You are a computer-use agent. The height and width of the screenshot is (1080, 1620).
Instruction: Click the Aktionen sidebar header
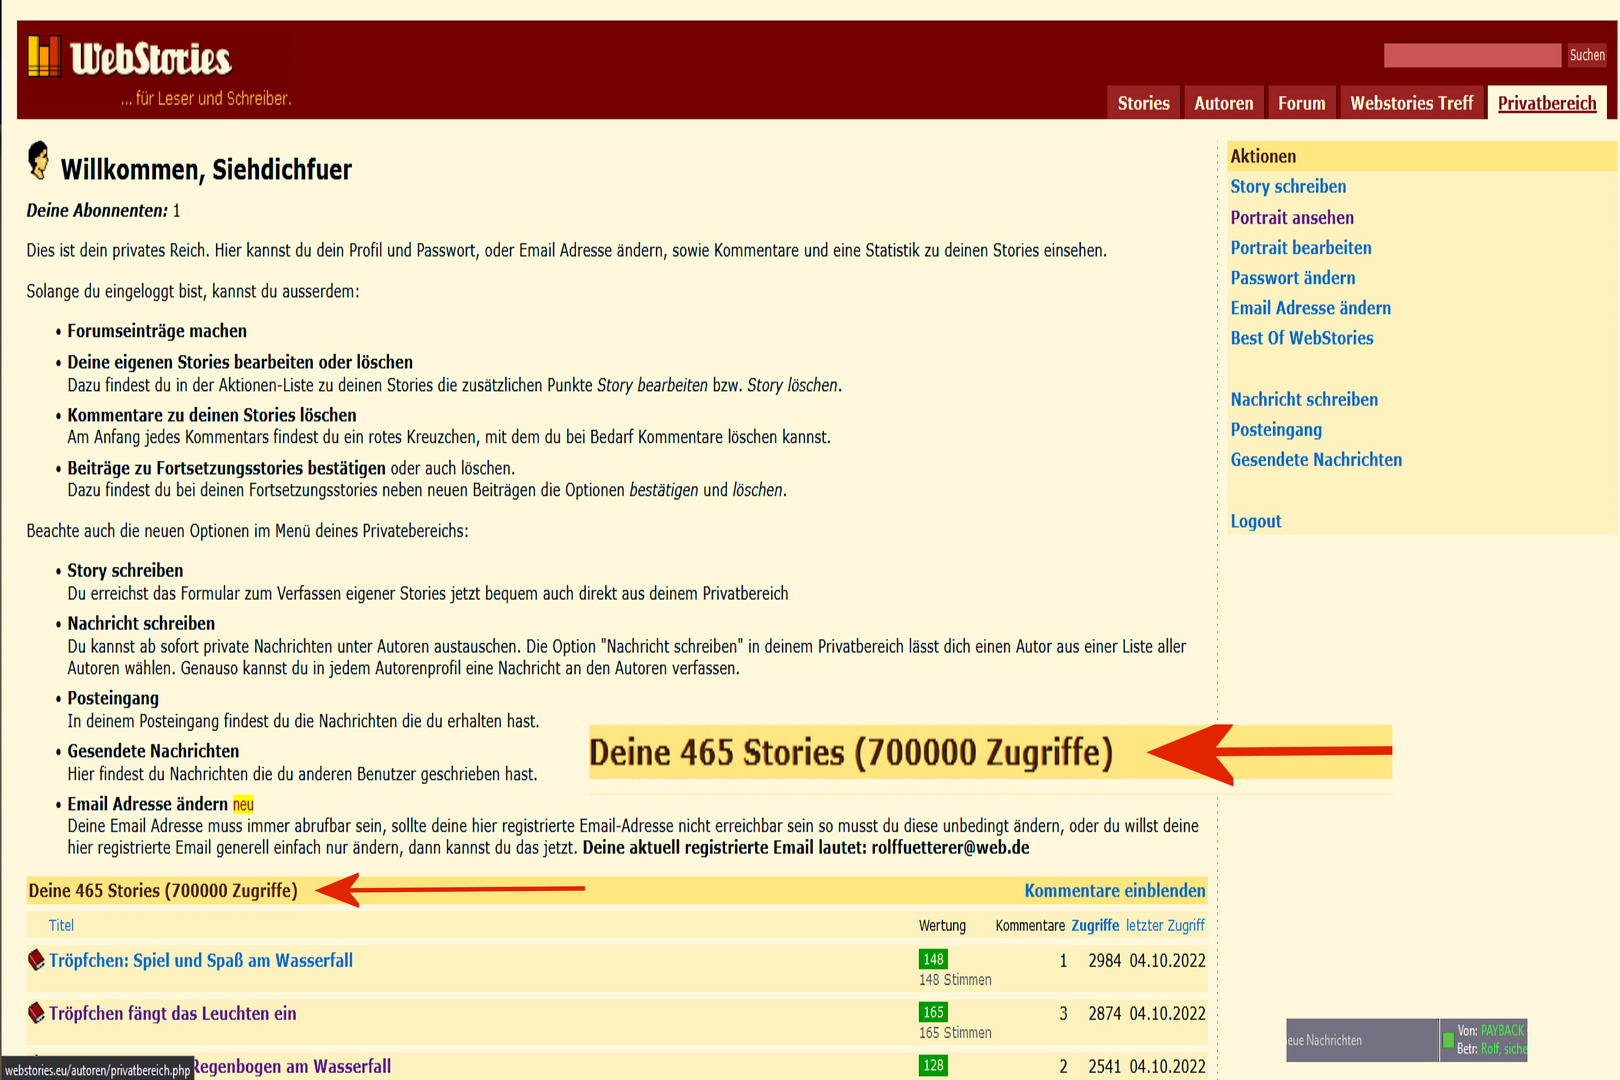coord(1421,156)
